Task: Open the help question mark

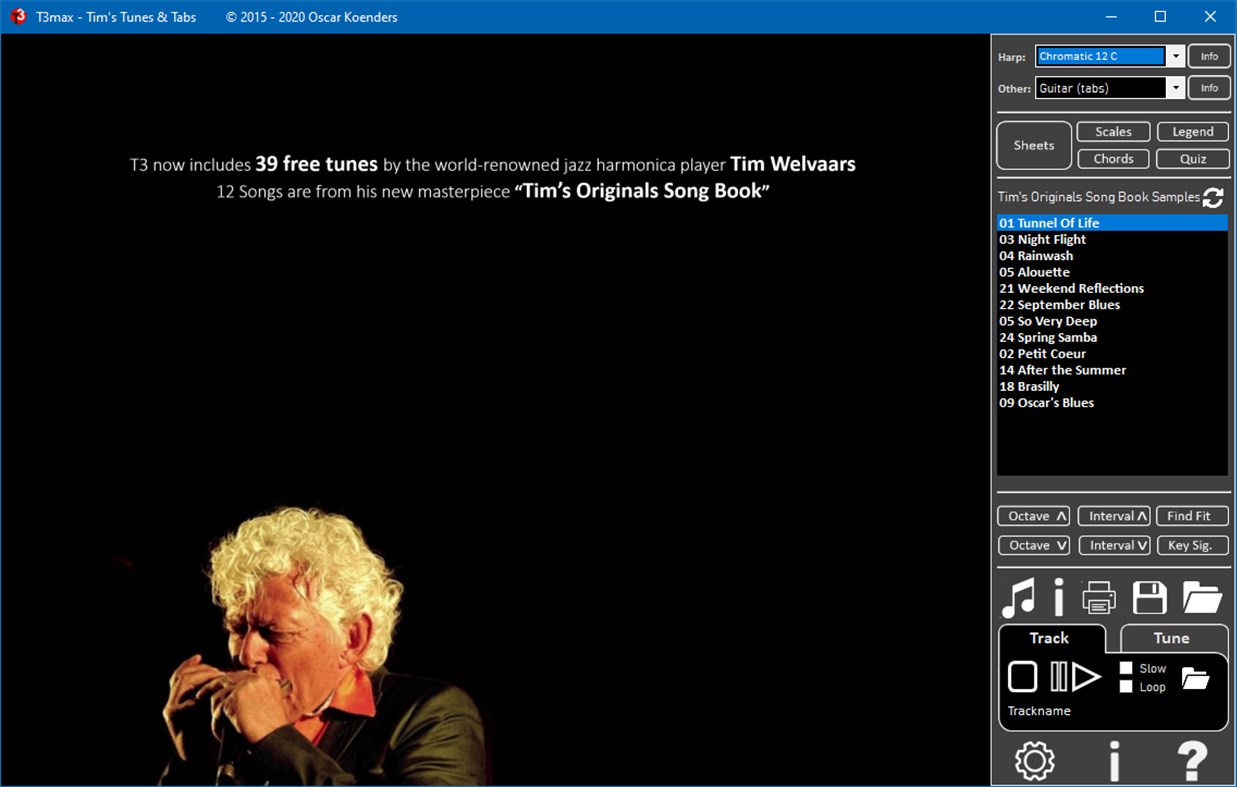Action: point(1192,760)
